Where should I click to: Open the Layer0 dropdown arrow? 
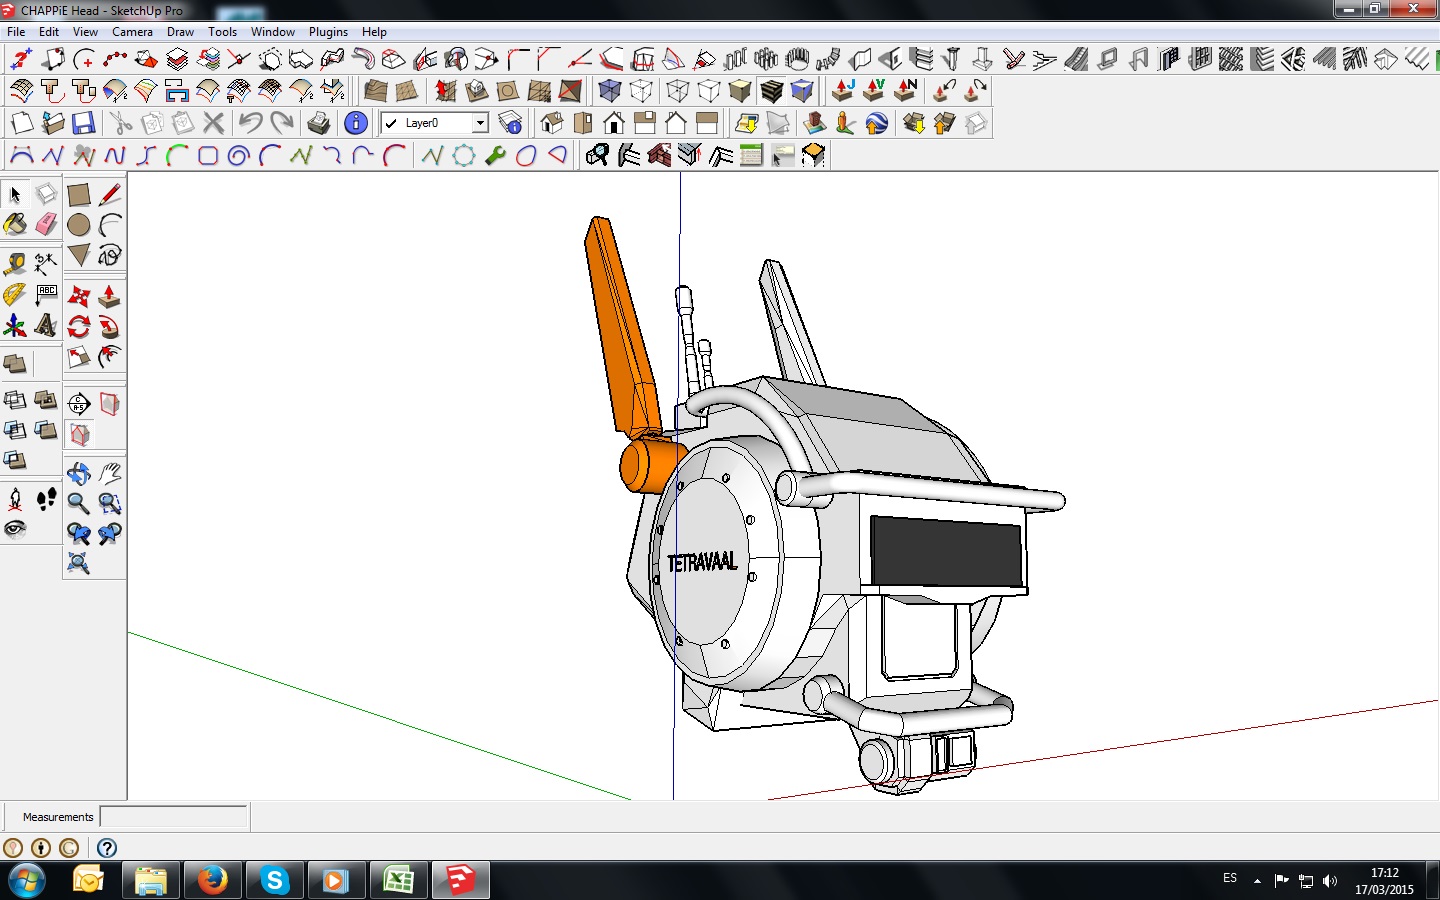480,123
